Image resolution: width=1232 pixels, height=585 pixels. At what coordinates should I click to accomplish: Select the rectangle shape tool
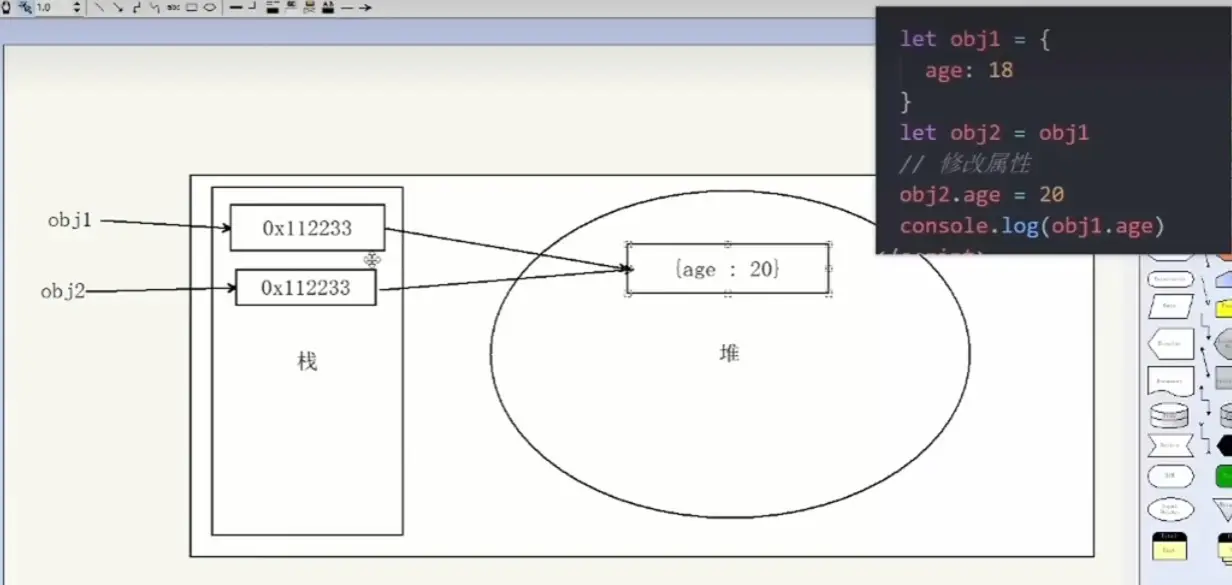[x=192, y=7]
